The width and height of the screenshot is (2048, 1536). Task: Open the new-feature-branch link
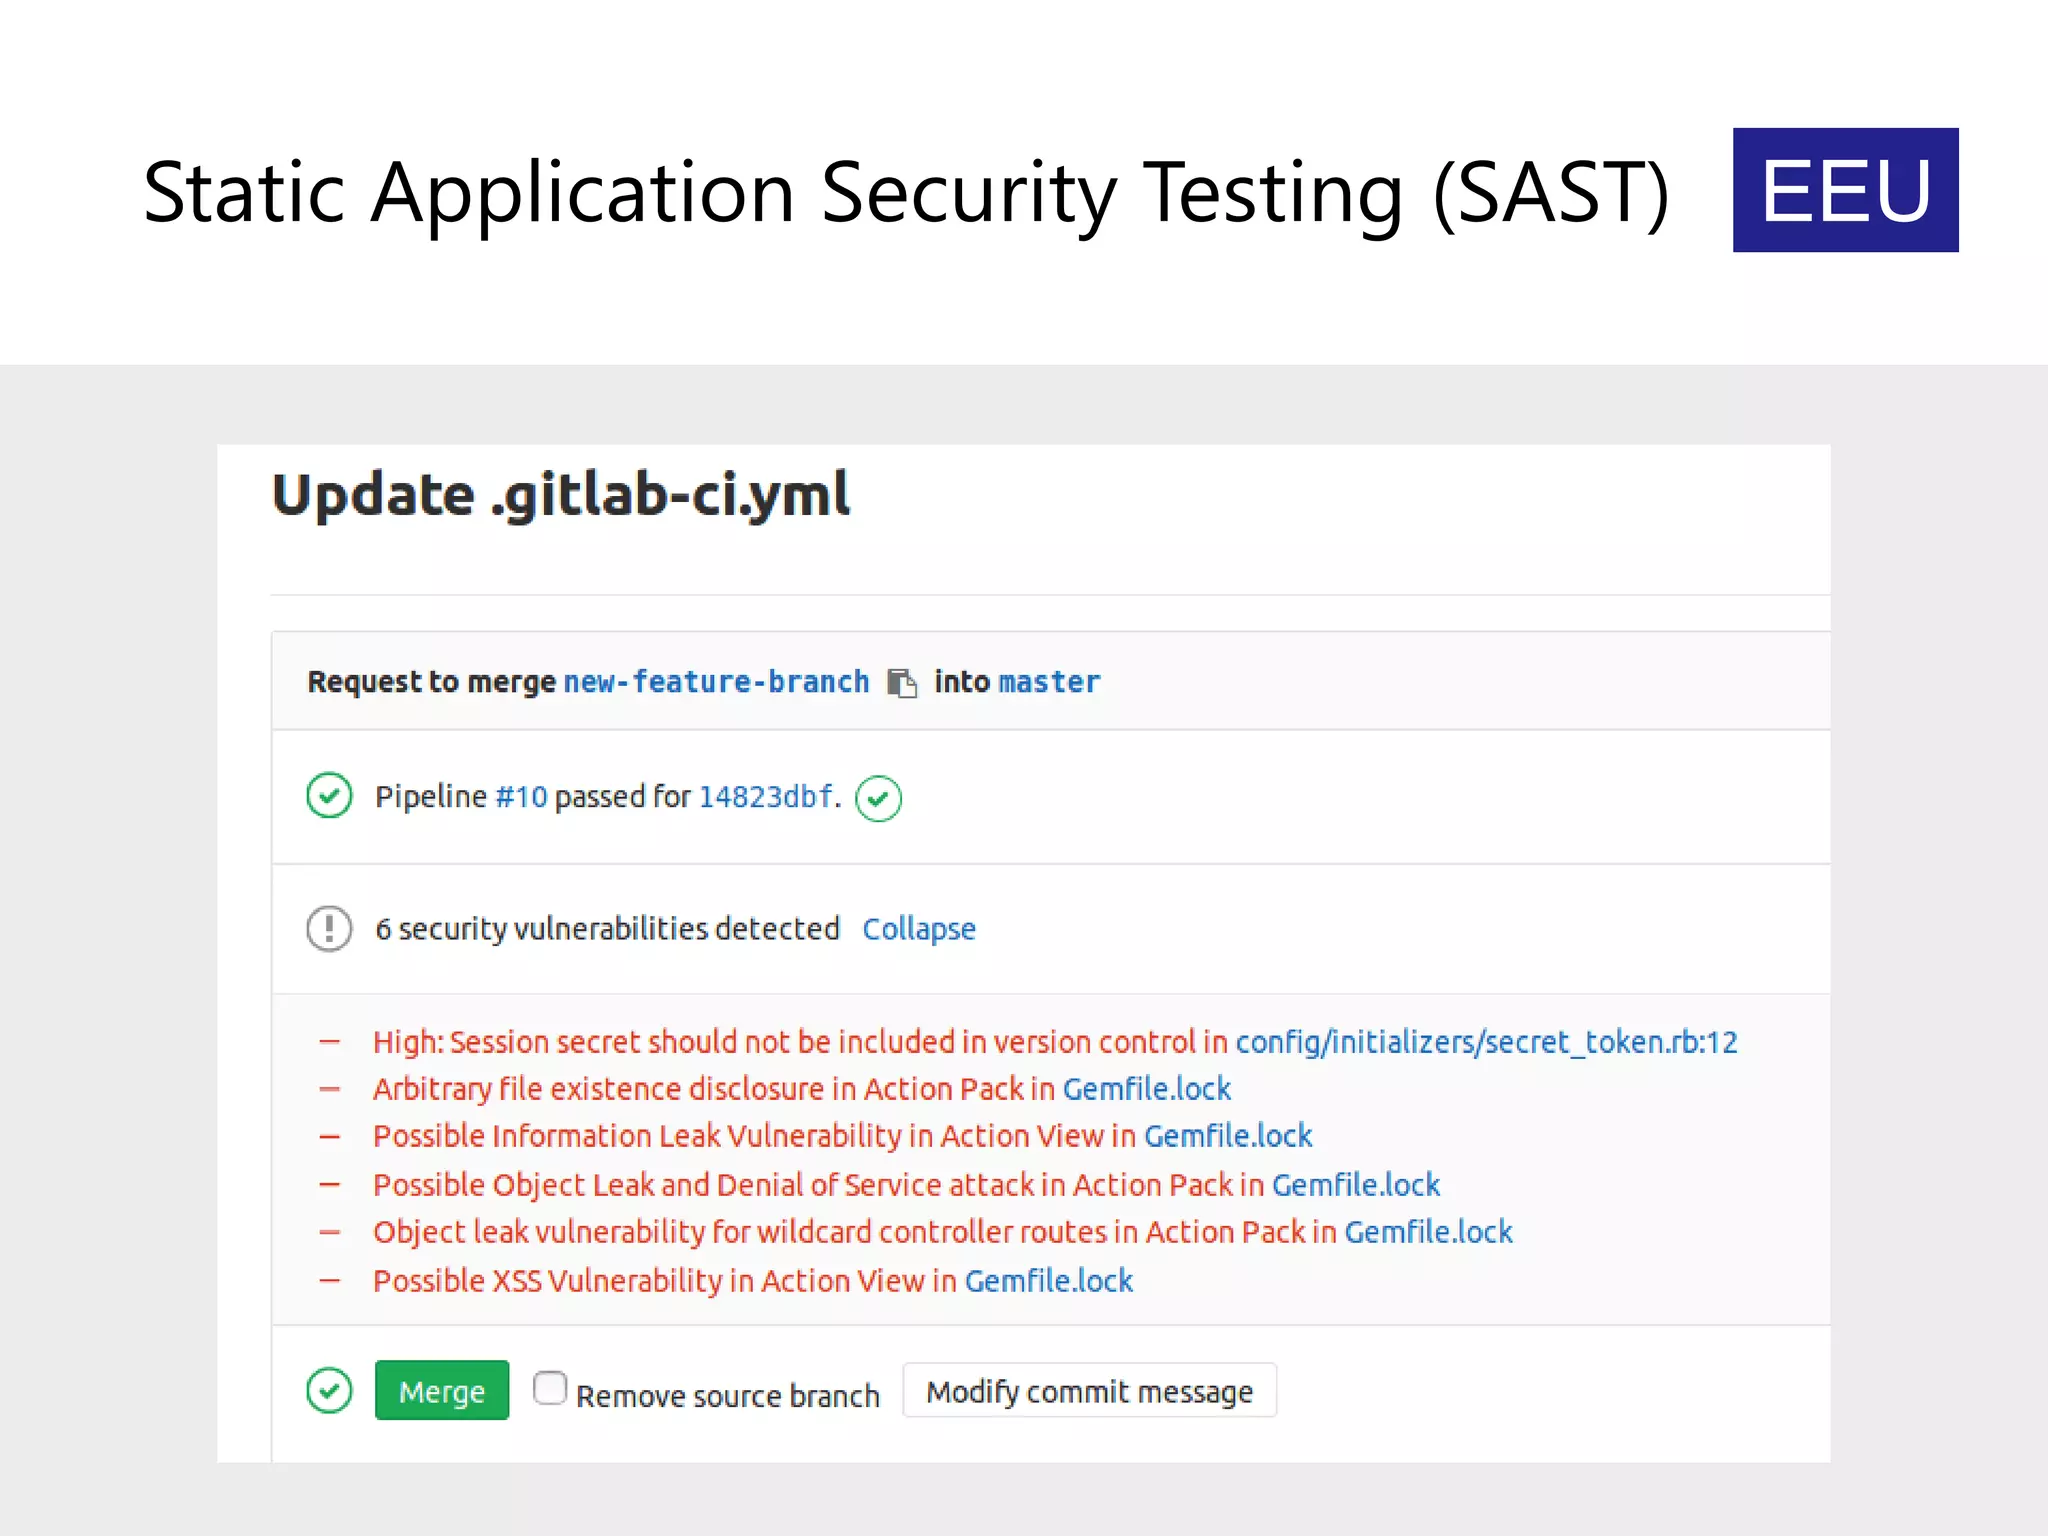[716, 682]
